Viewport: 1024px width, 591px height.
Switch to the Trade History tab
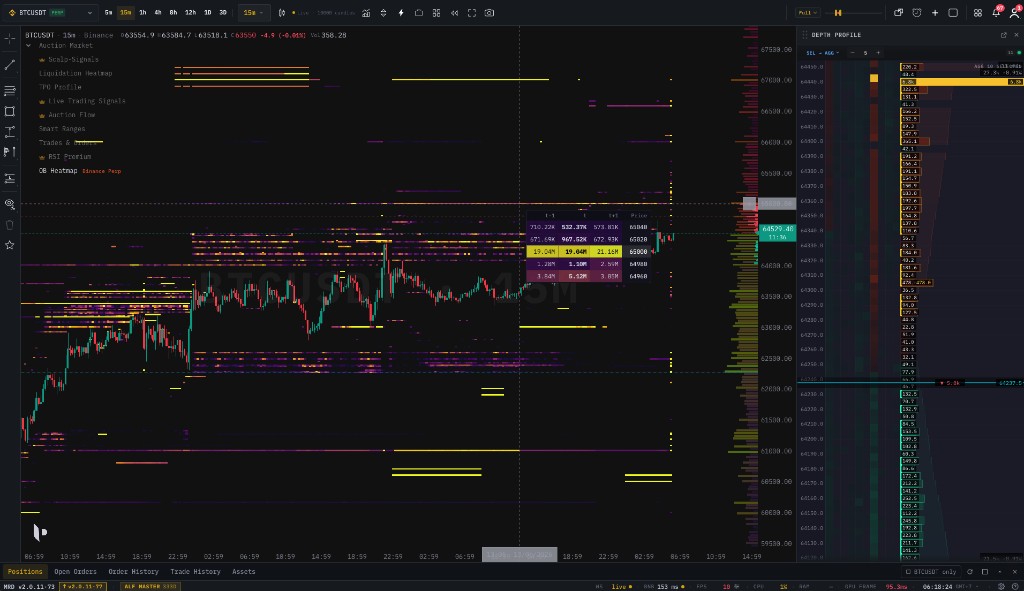click(195, 572)
